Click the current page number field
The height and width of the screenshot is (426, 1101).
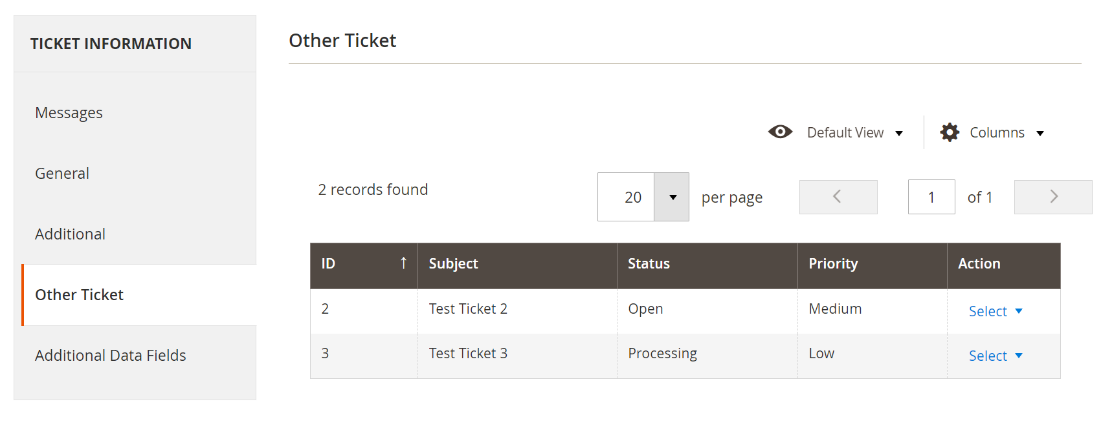[x=931, y=197]
